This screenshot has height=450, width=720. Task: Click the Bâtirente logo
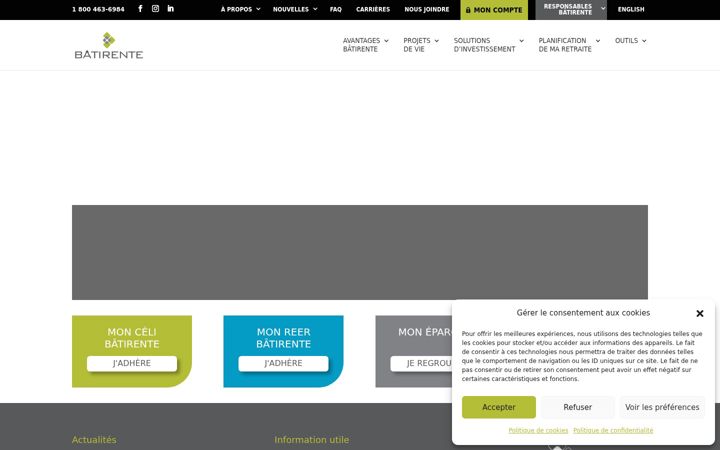(109, 45)
